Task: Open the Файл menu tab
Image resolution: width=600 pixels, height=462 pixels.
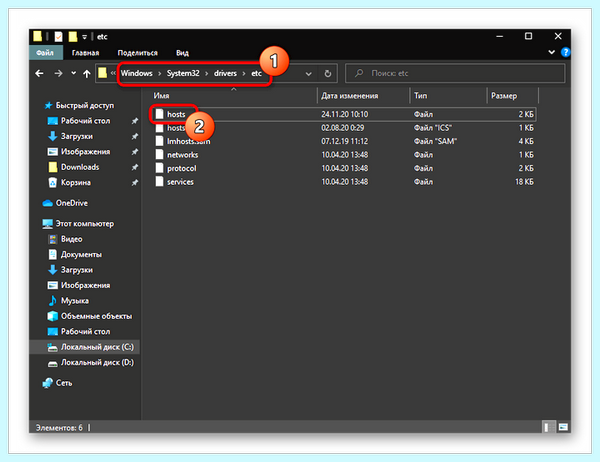Action: pyautogui.click(x=45, y=53)
